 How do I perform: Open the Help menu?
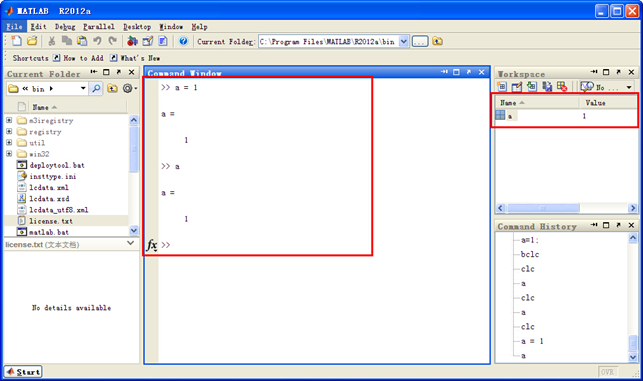pos(199,27)
